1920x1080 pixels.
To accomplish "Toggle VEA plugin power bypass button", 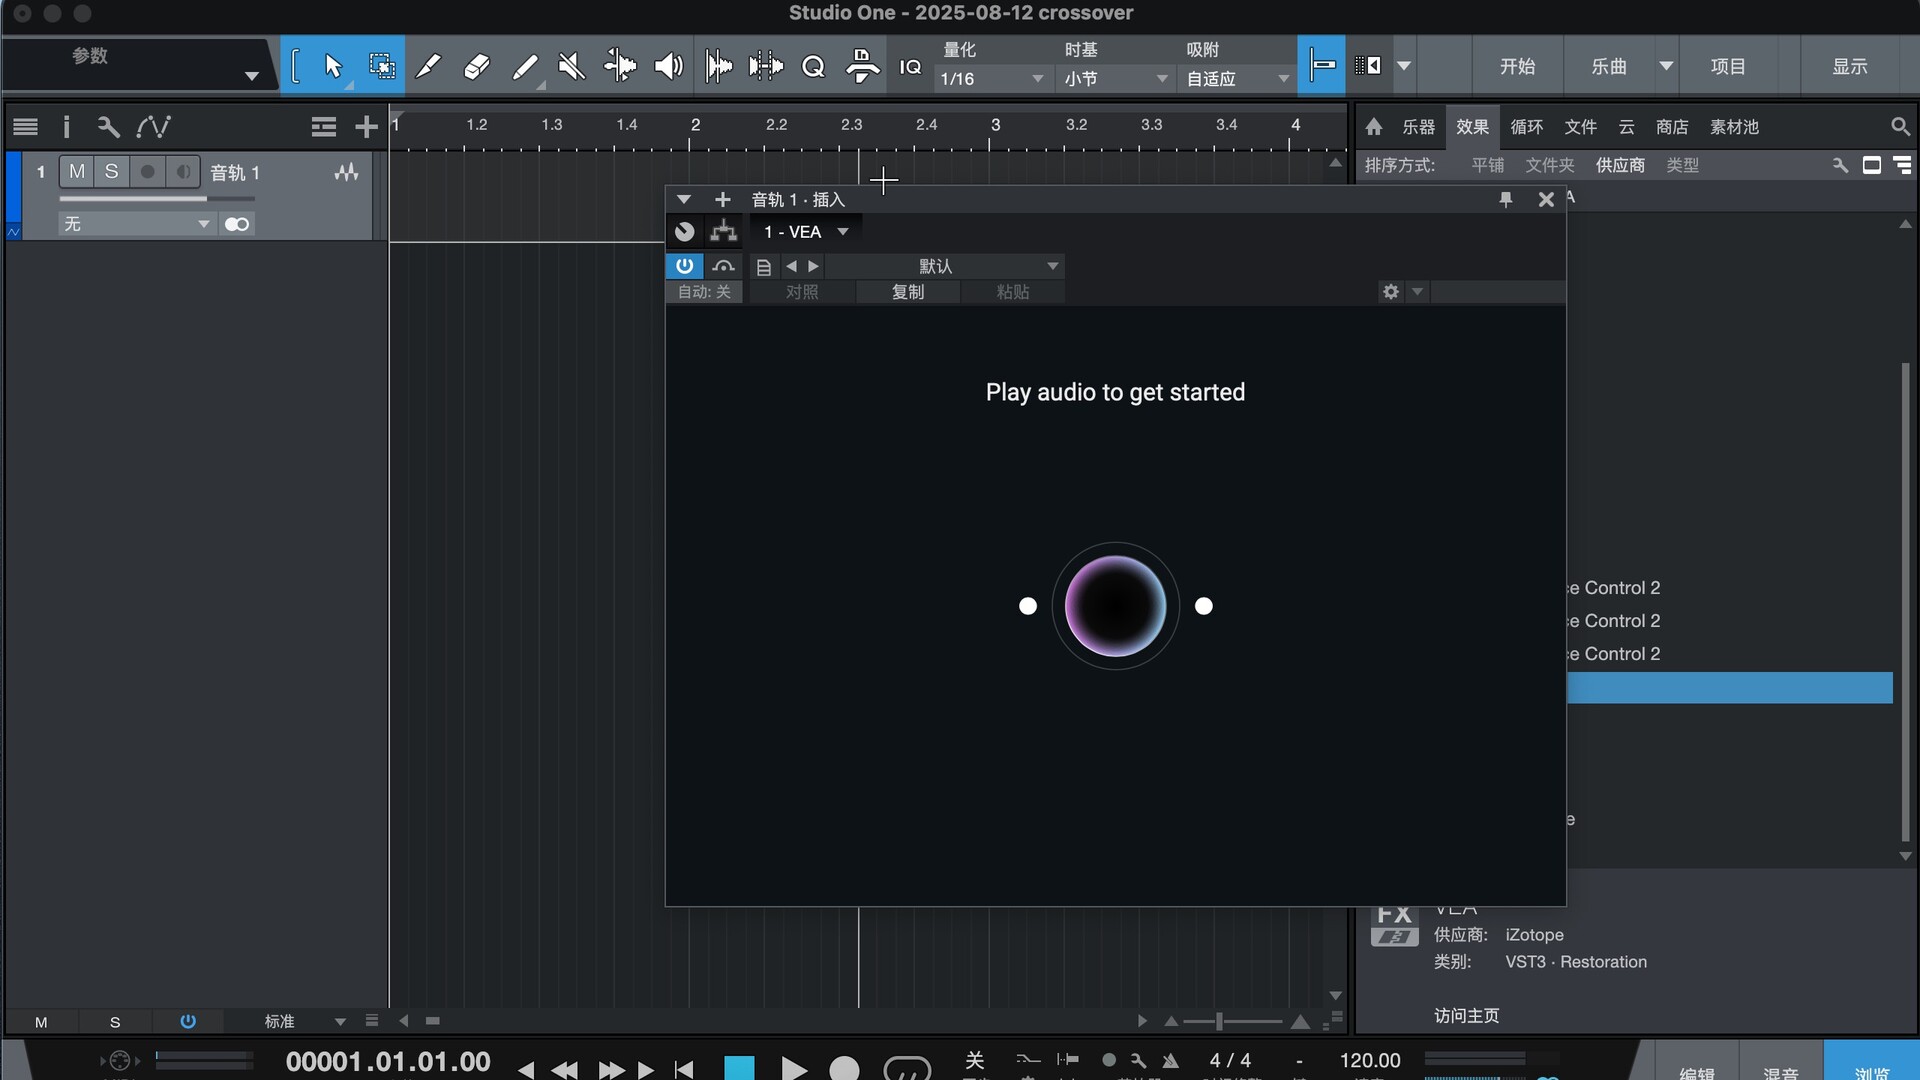I will coord(684,266).
